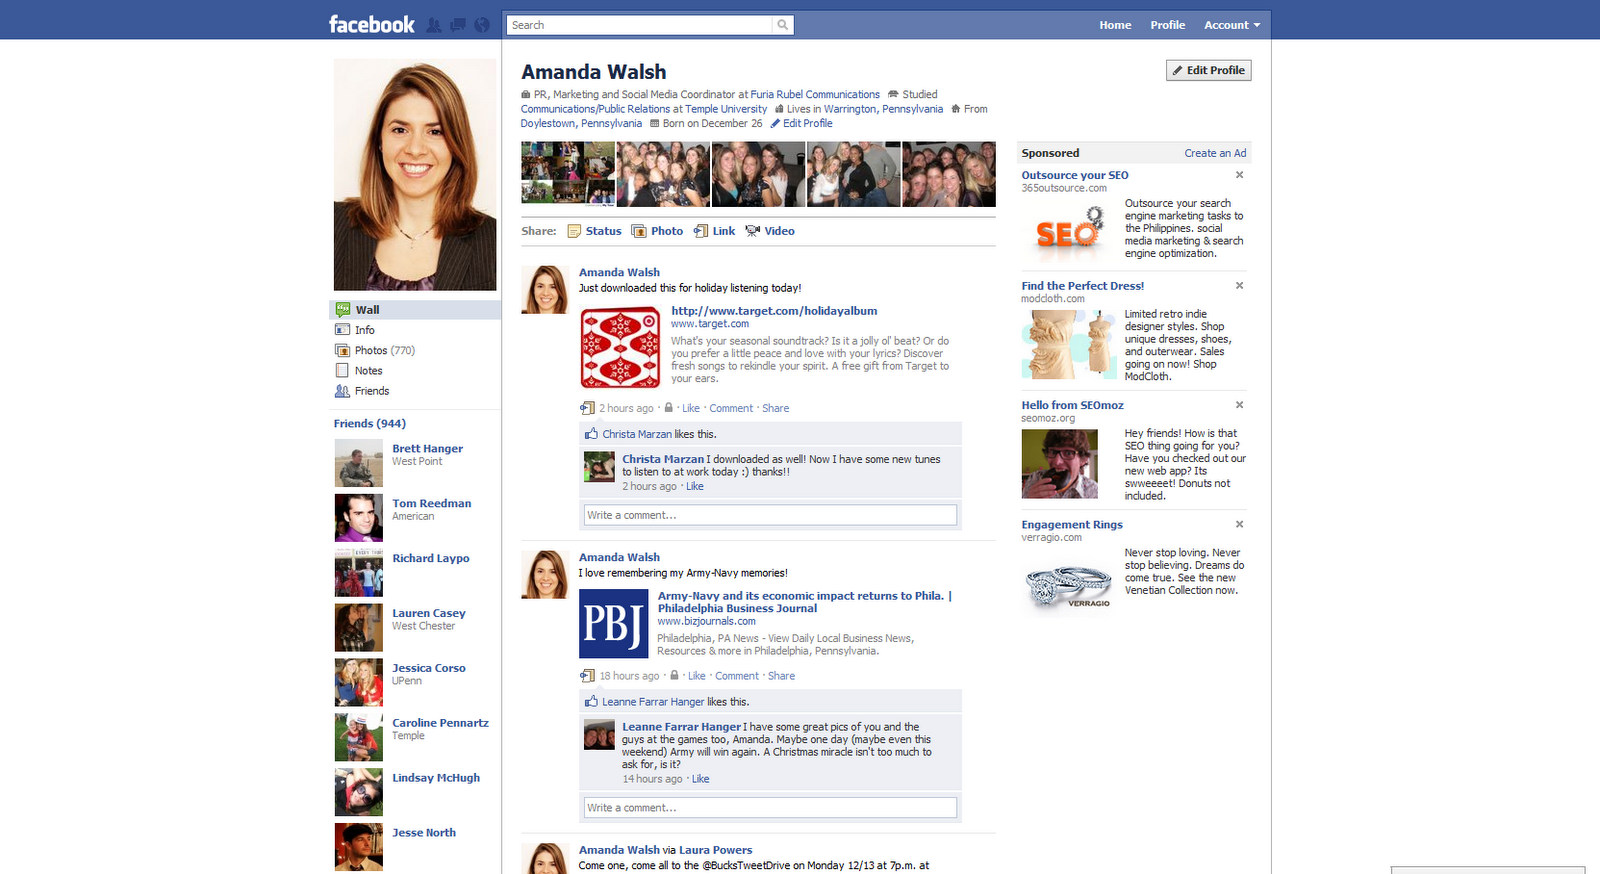
Task: Open Caroline Pennartz's profile
Action: pyautogui.click(x=440, y=723)
